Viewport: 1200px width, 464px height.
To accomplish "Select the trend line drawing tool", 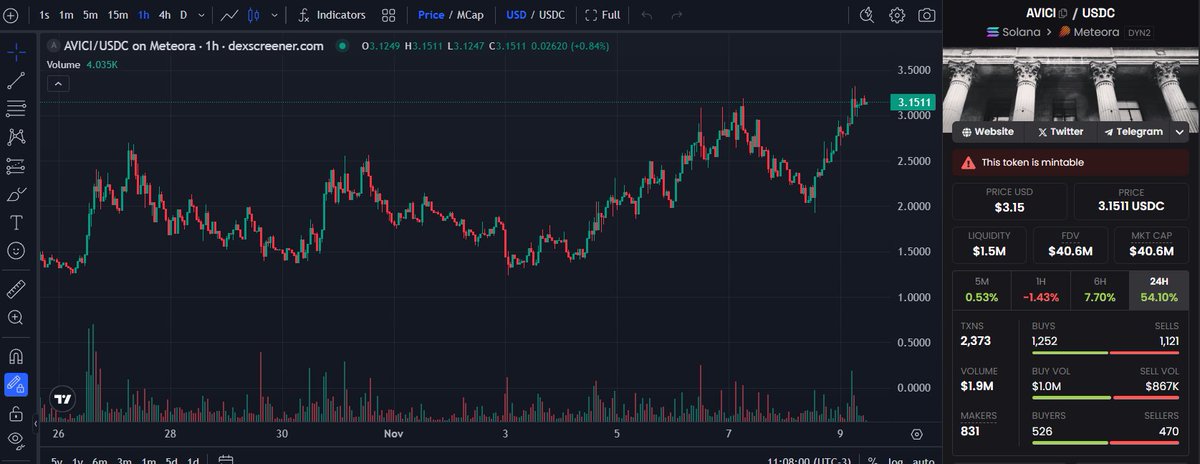I will pos(16,80).
